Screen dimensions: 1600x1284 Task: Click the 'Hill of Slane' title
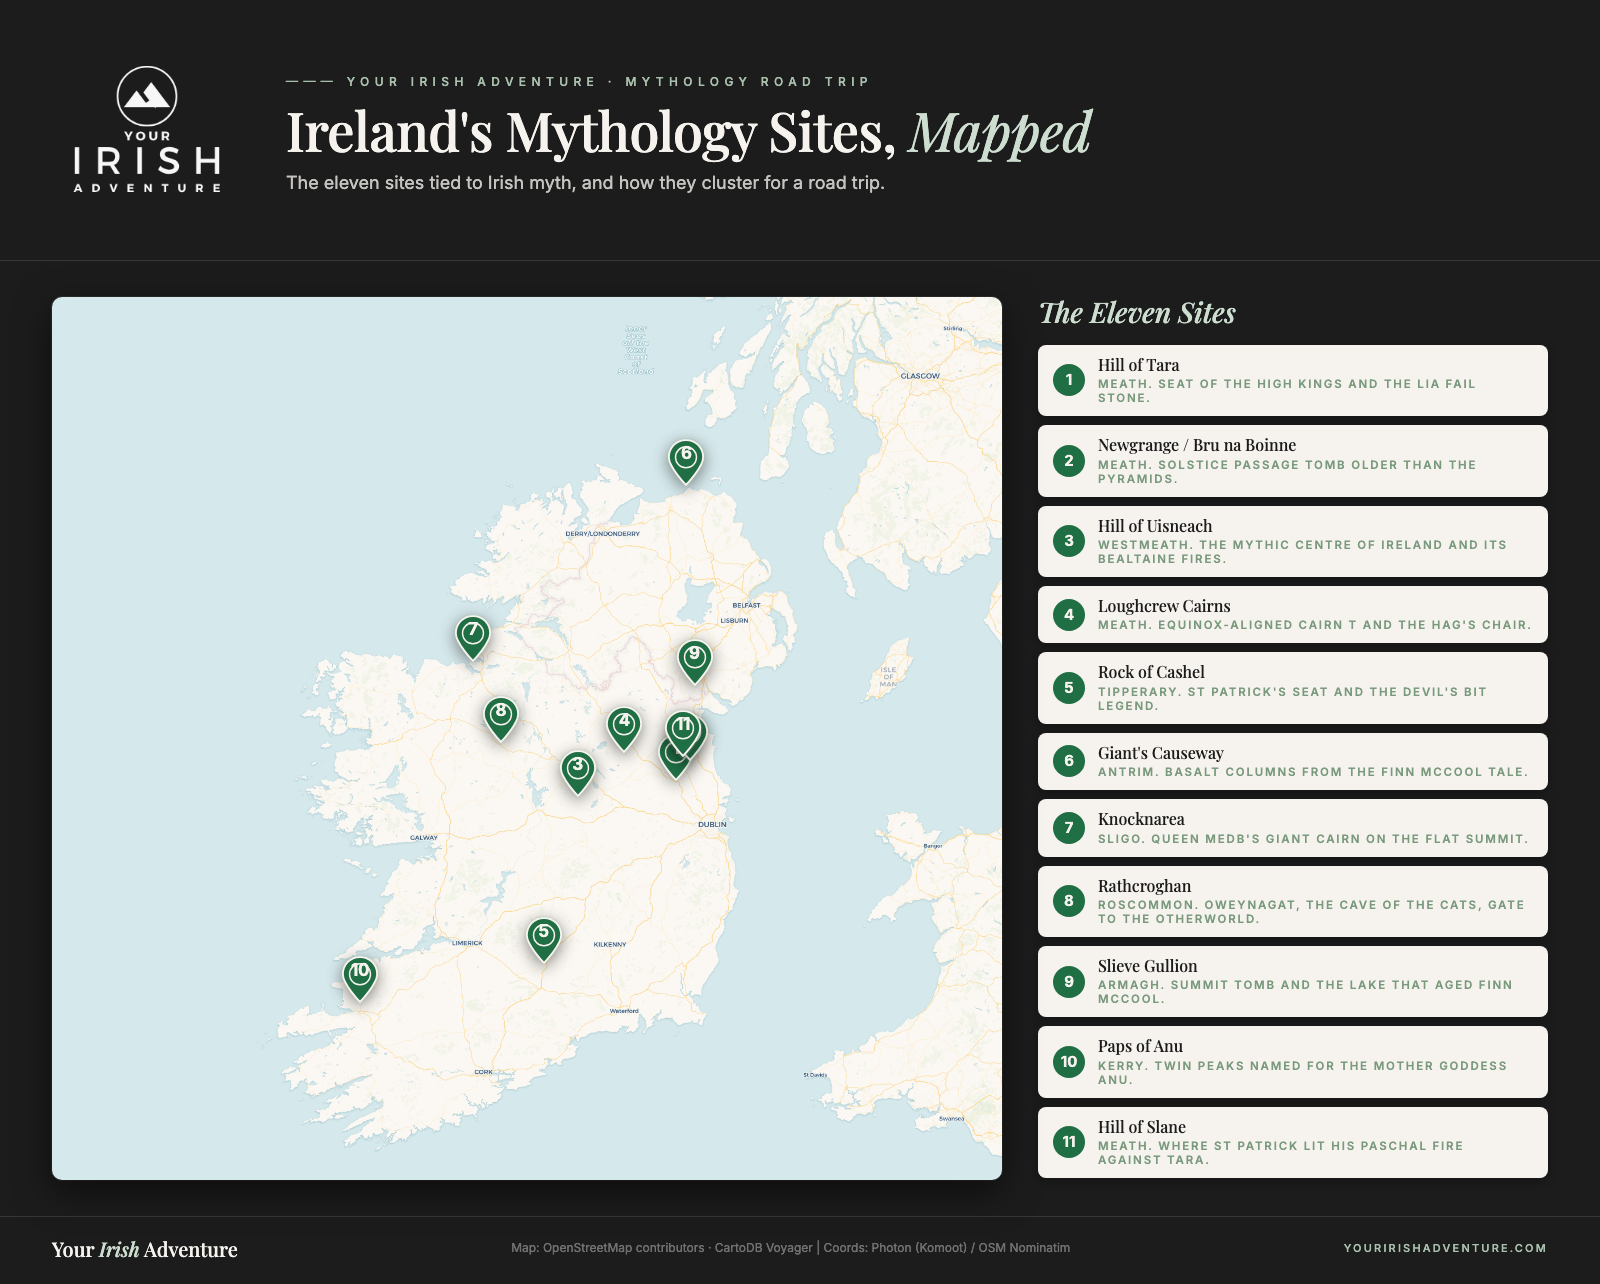click(x=1141, y=1127)
